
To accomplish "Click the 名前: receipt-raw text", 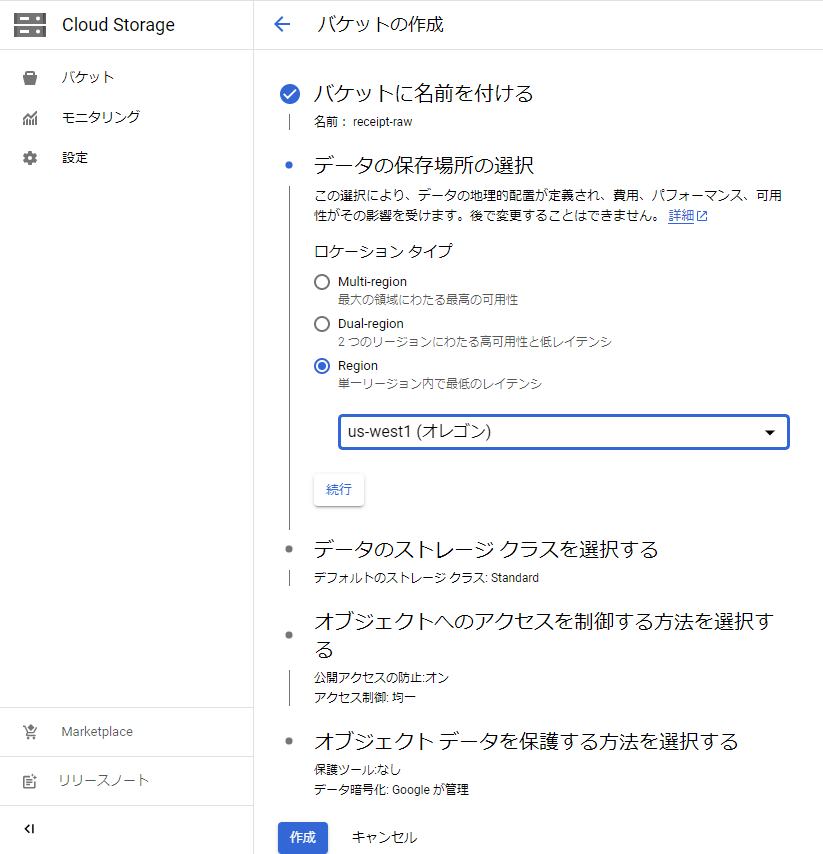I will pyautogui.click(x=363, y=122).
